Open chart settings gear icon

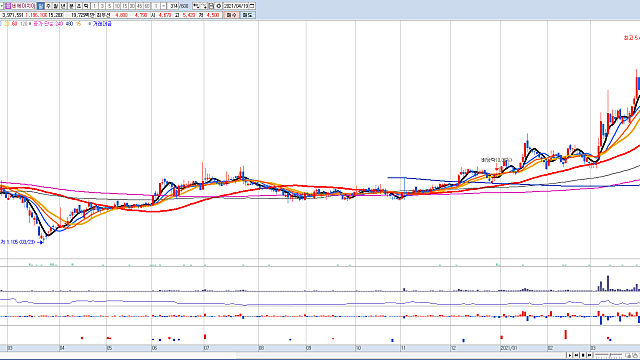[x=218, y=6]
